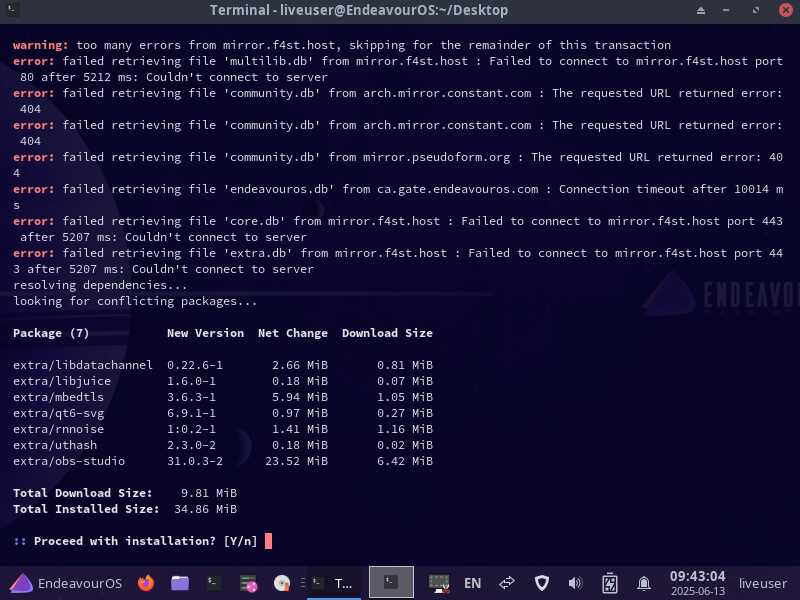Open the volume speaker control
800x600 pixels.
(x=575, y=583)
